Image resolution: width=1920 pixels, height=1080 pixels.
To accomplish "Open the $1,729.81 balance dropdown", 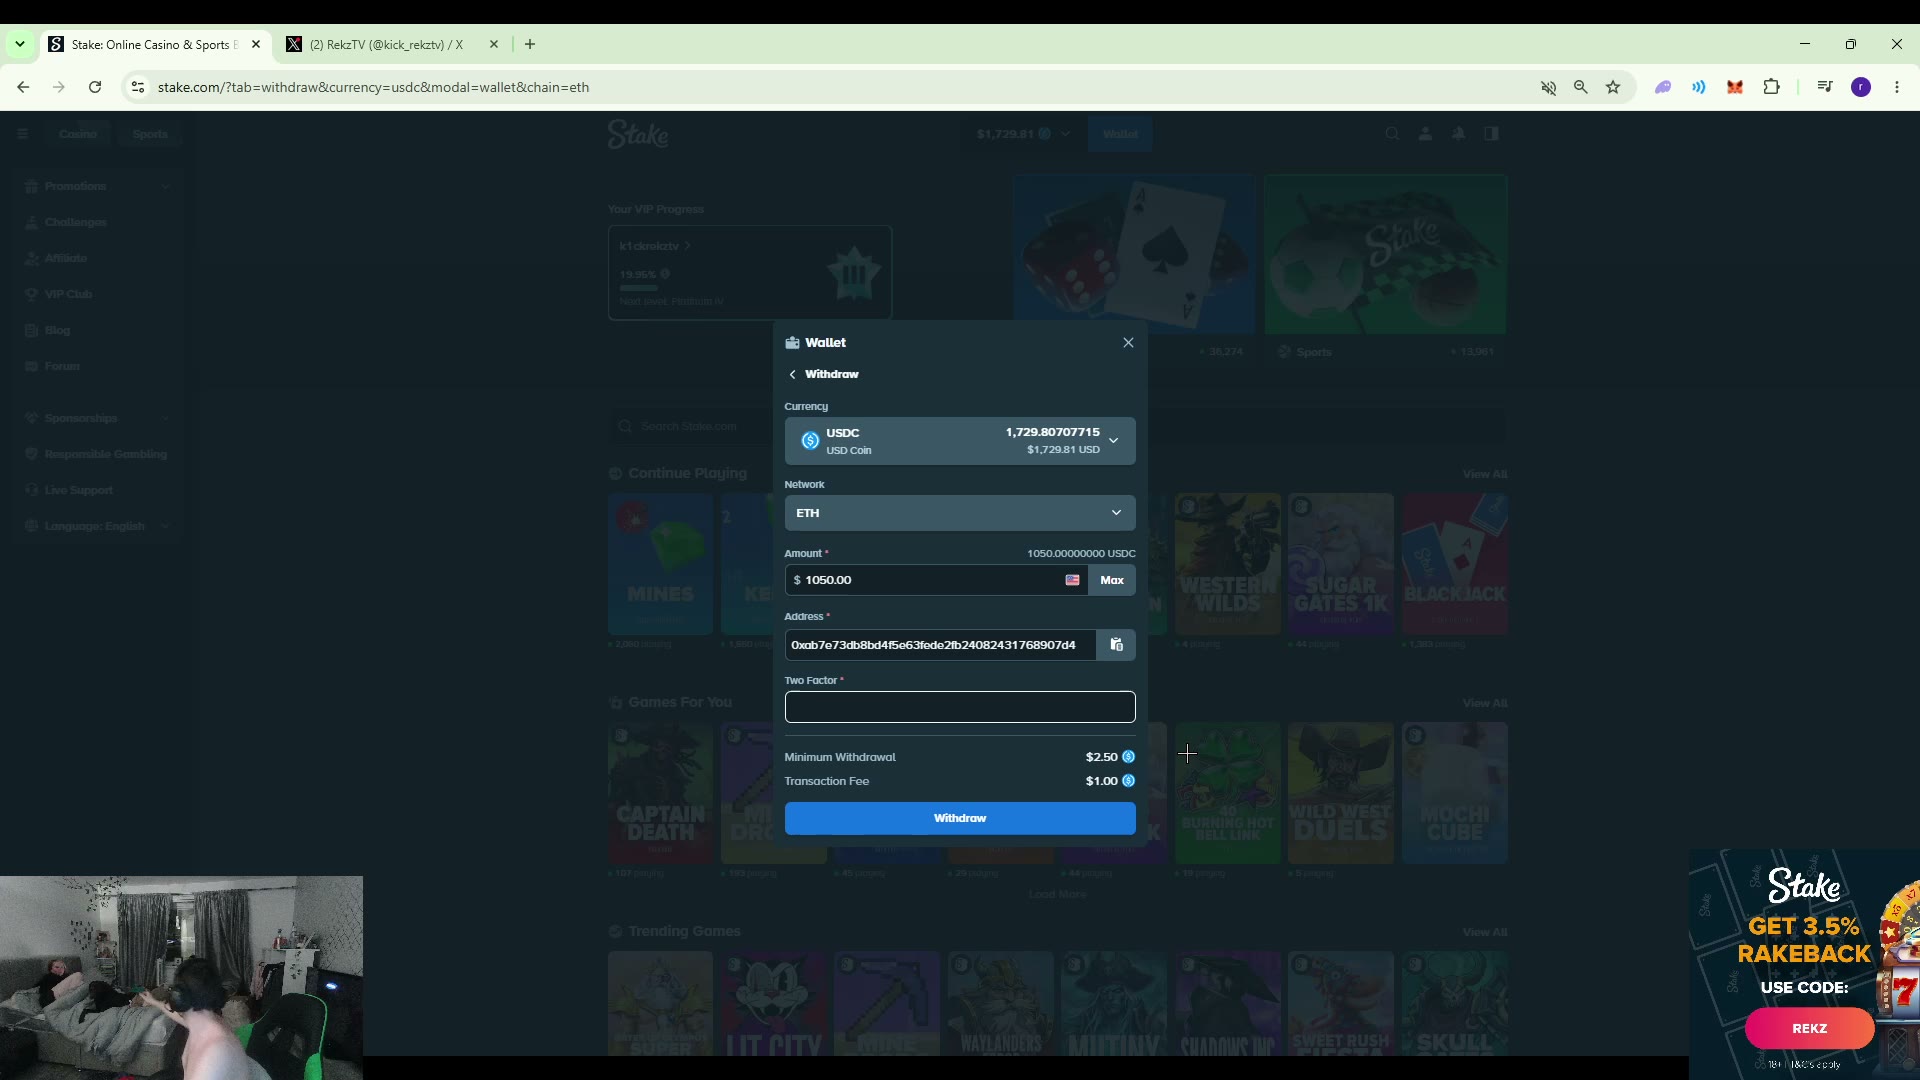I will (1023, 134).
